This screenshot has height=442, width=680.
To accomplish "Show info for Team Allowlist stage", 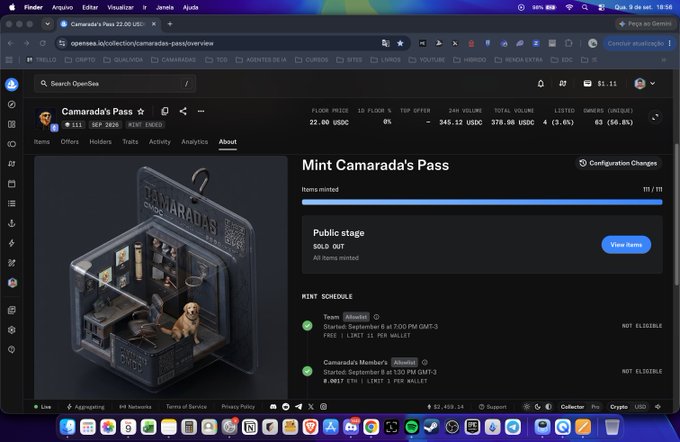I will 376,317.
